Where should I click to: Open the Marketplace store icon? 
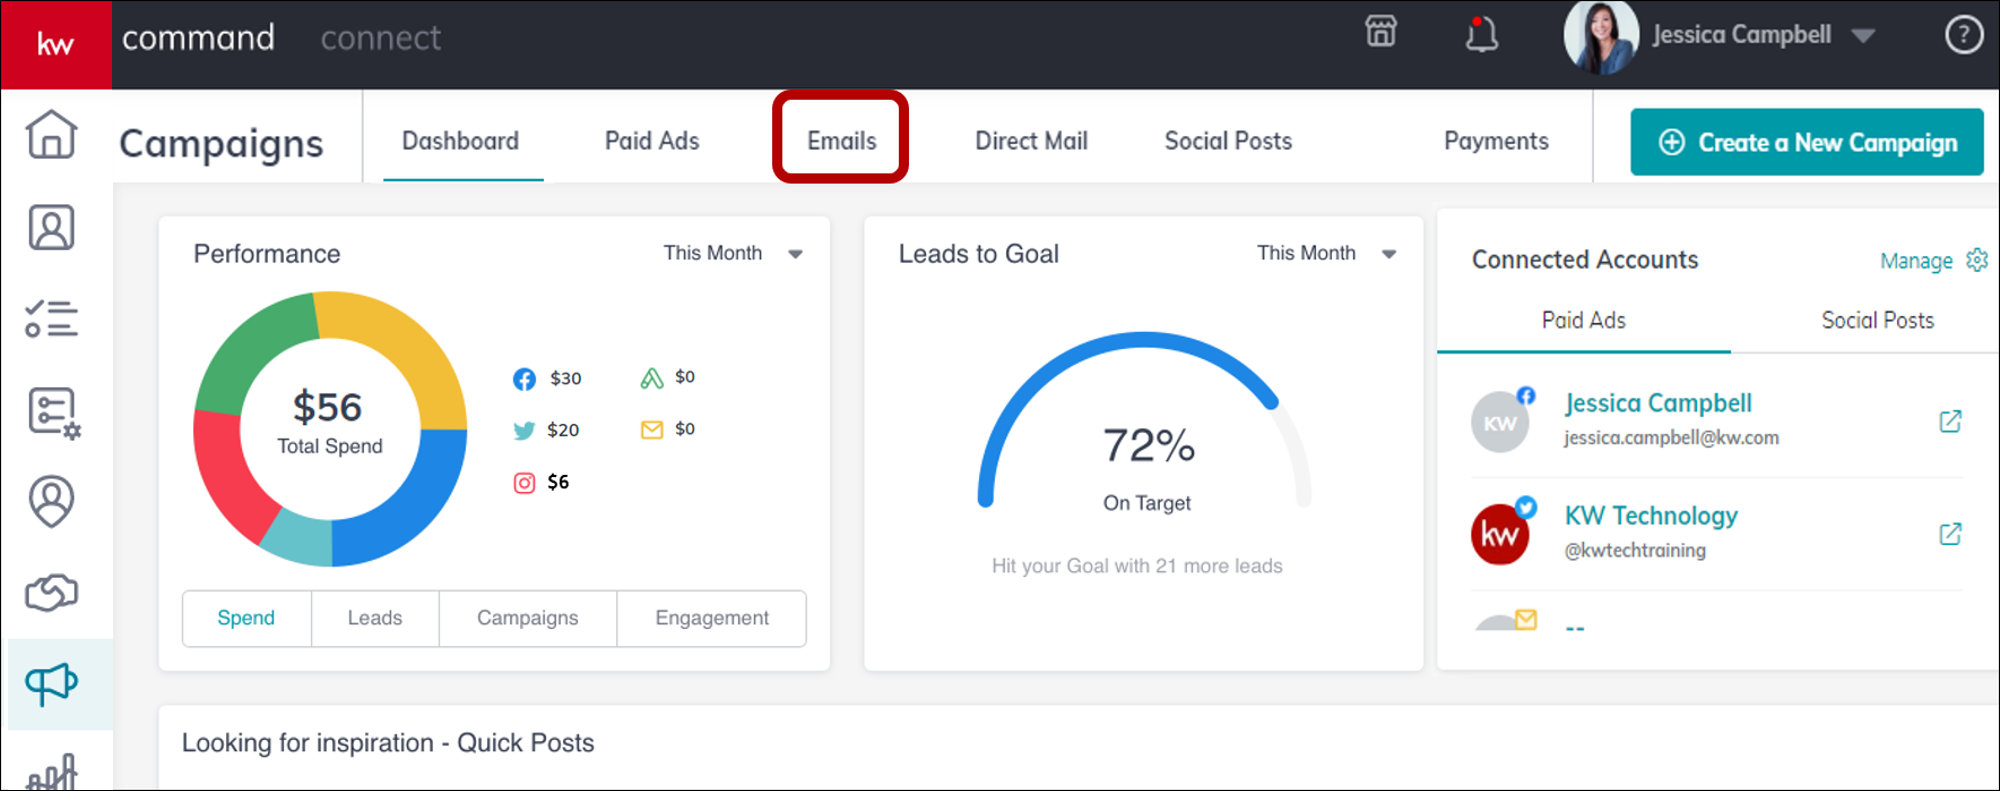point(1381,33)
